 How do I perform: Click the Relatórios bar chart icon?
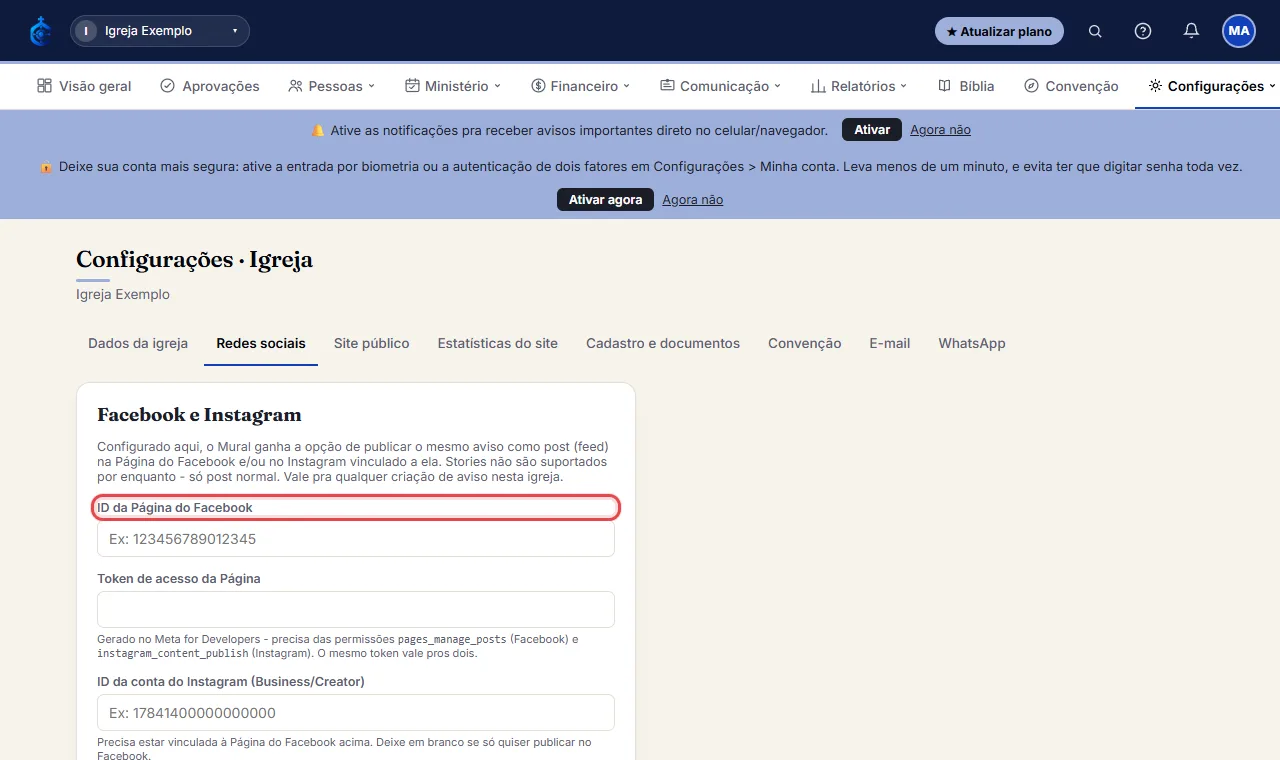pos(818,86)
